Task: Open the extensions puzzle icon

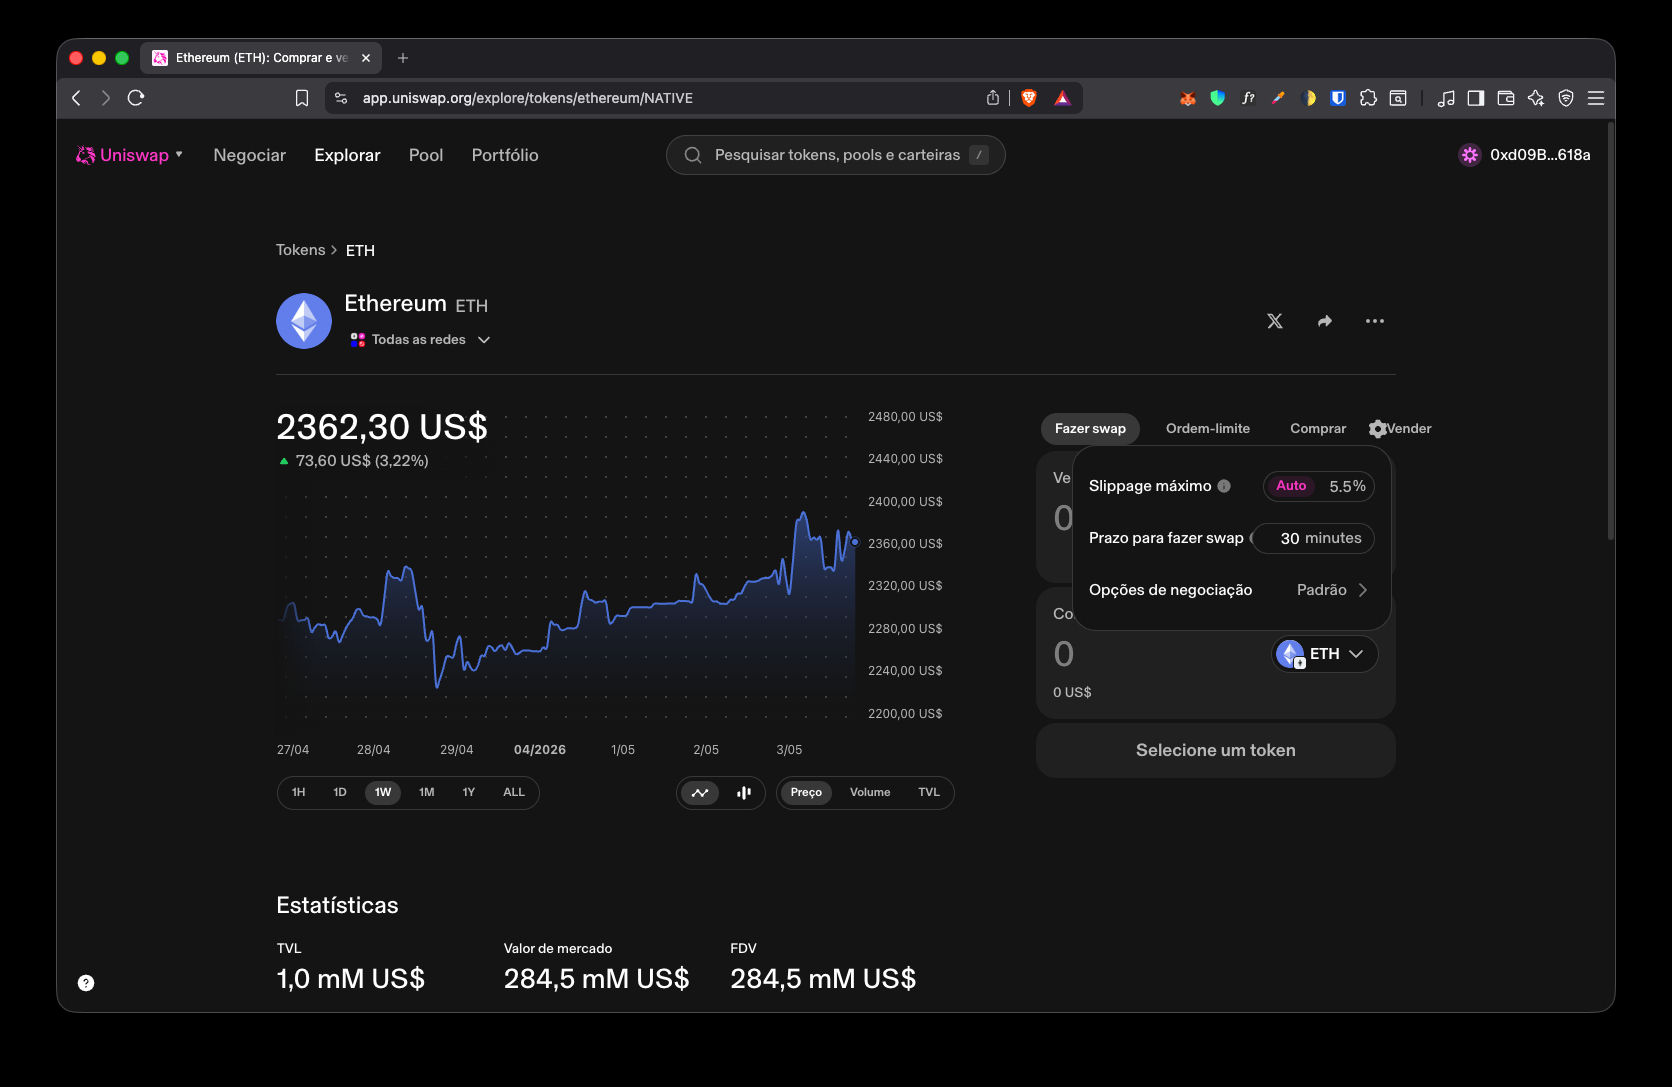Action: [x=1368, y=98]
